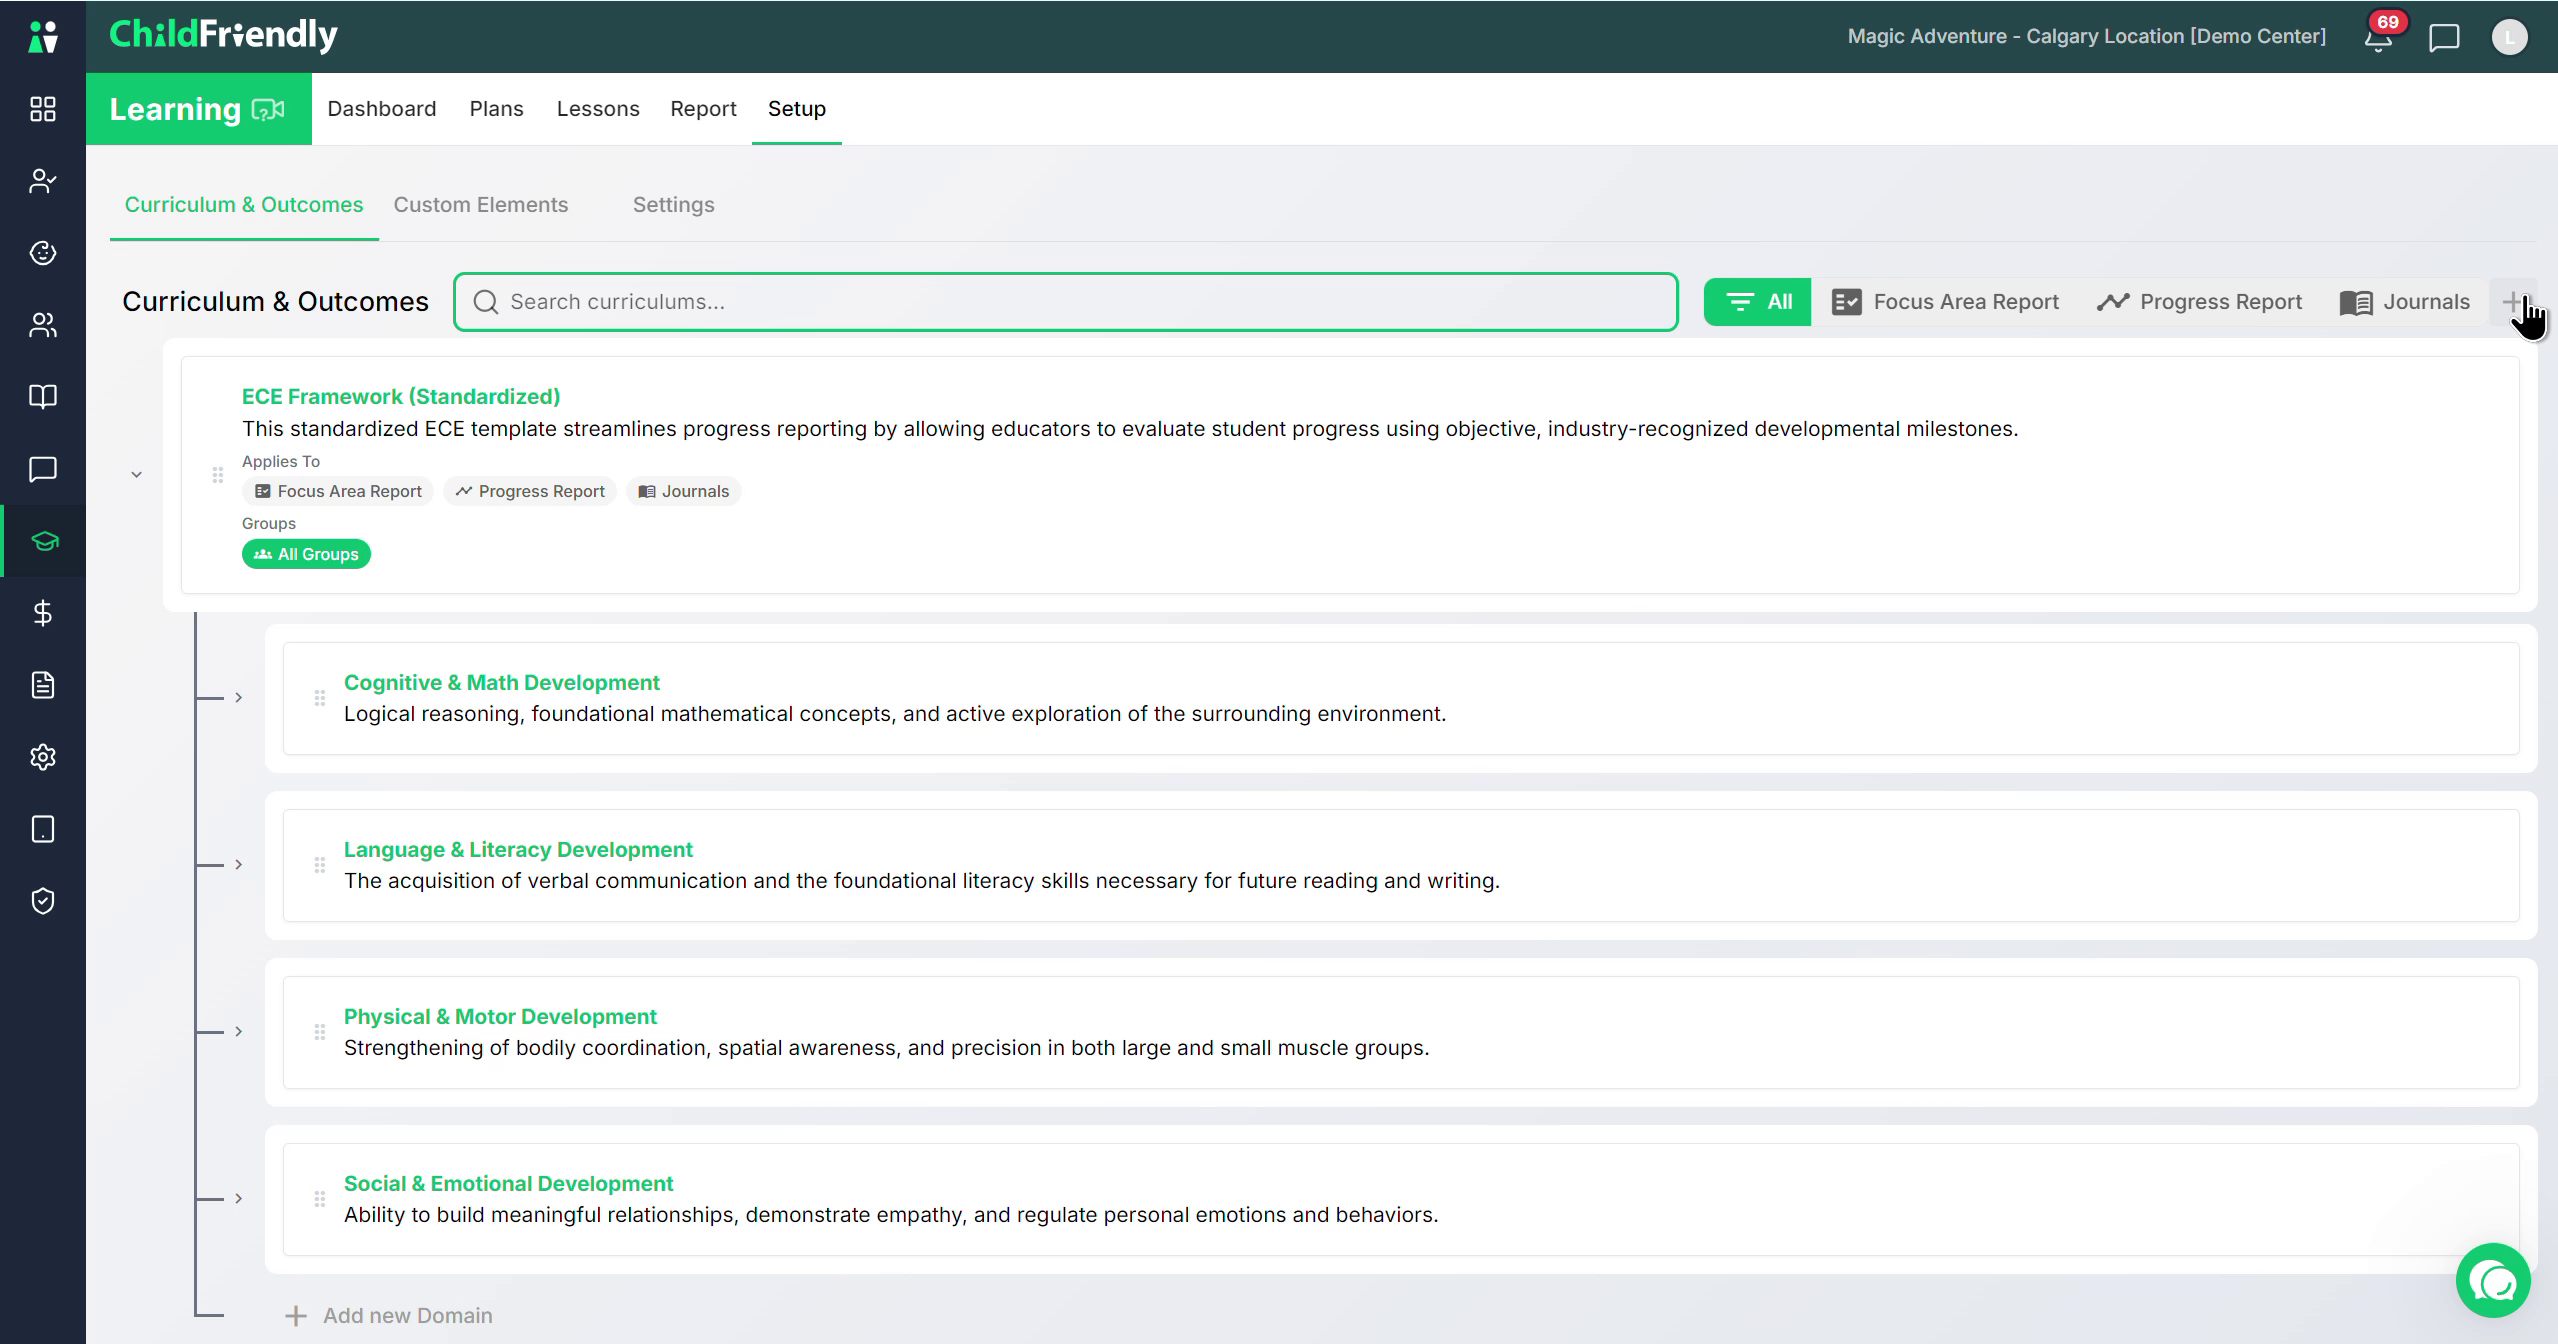Click the ChildFriendly wordmark logo
The width and height of the screenshot is (2558, 1344).
223,35
